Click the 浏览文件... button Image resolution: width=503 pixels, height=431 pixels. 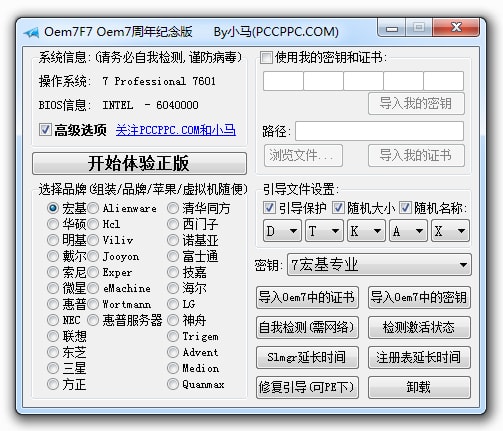point(303,155)
